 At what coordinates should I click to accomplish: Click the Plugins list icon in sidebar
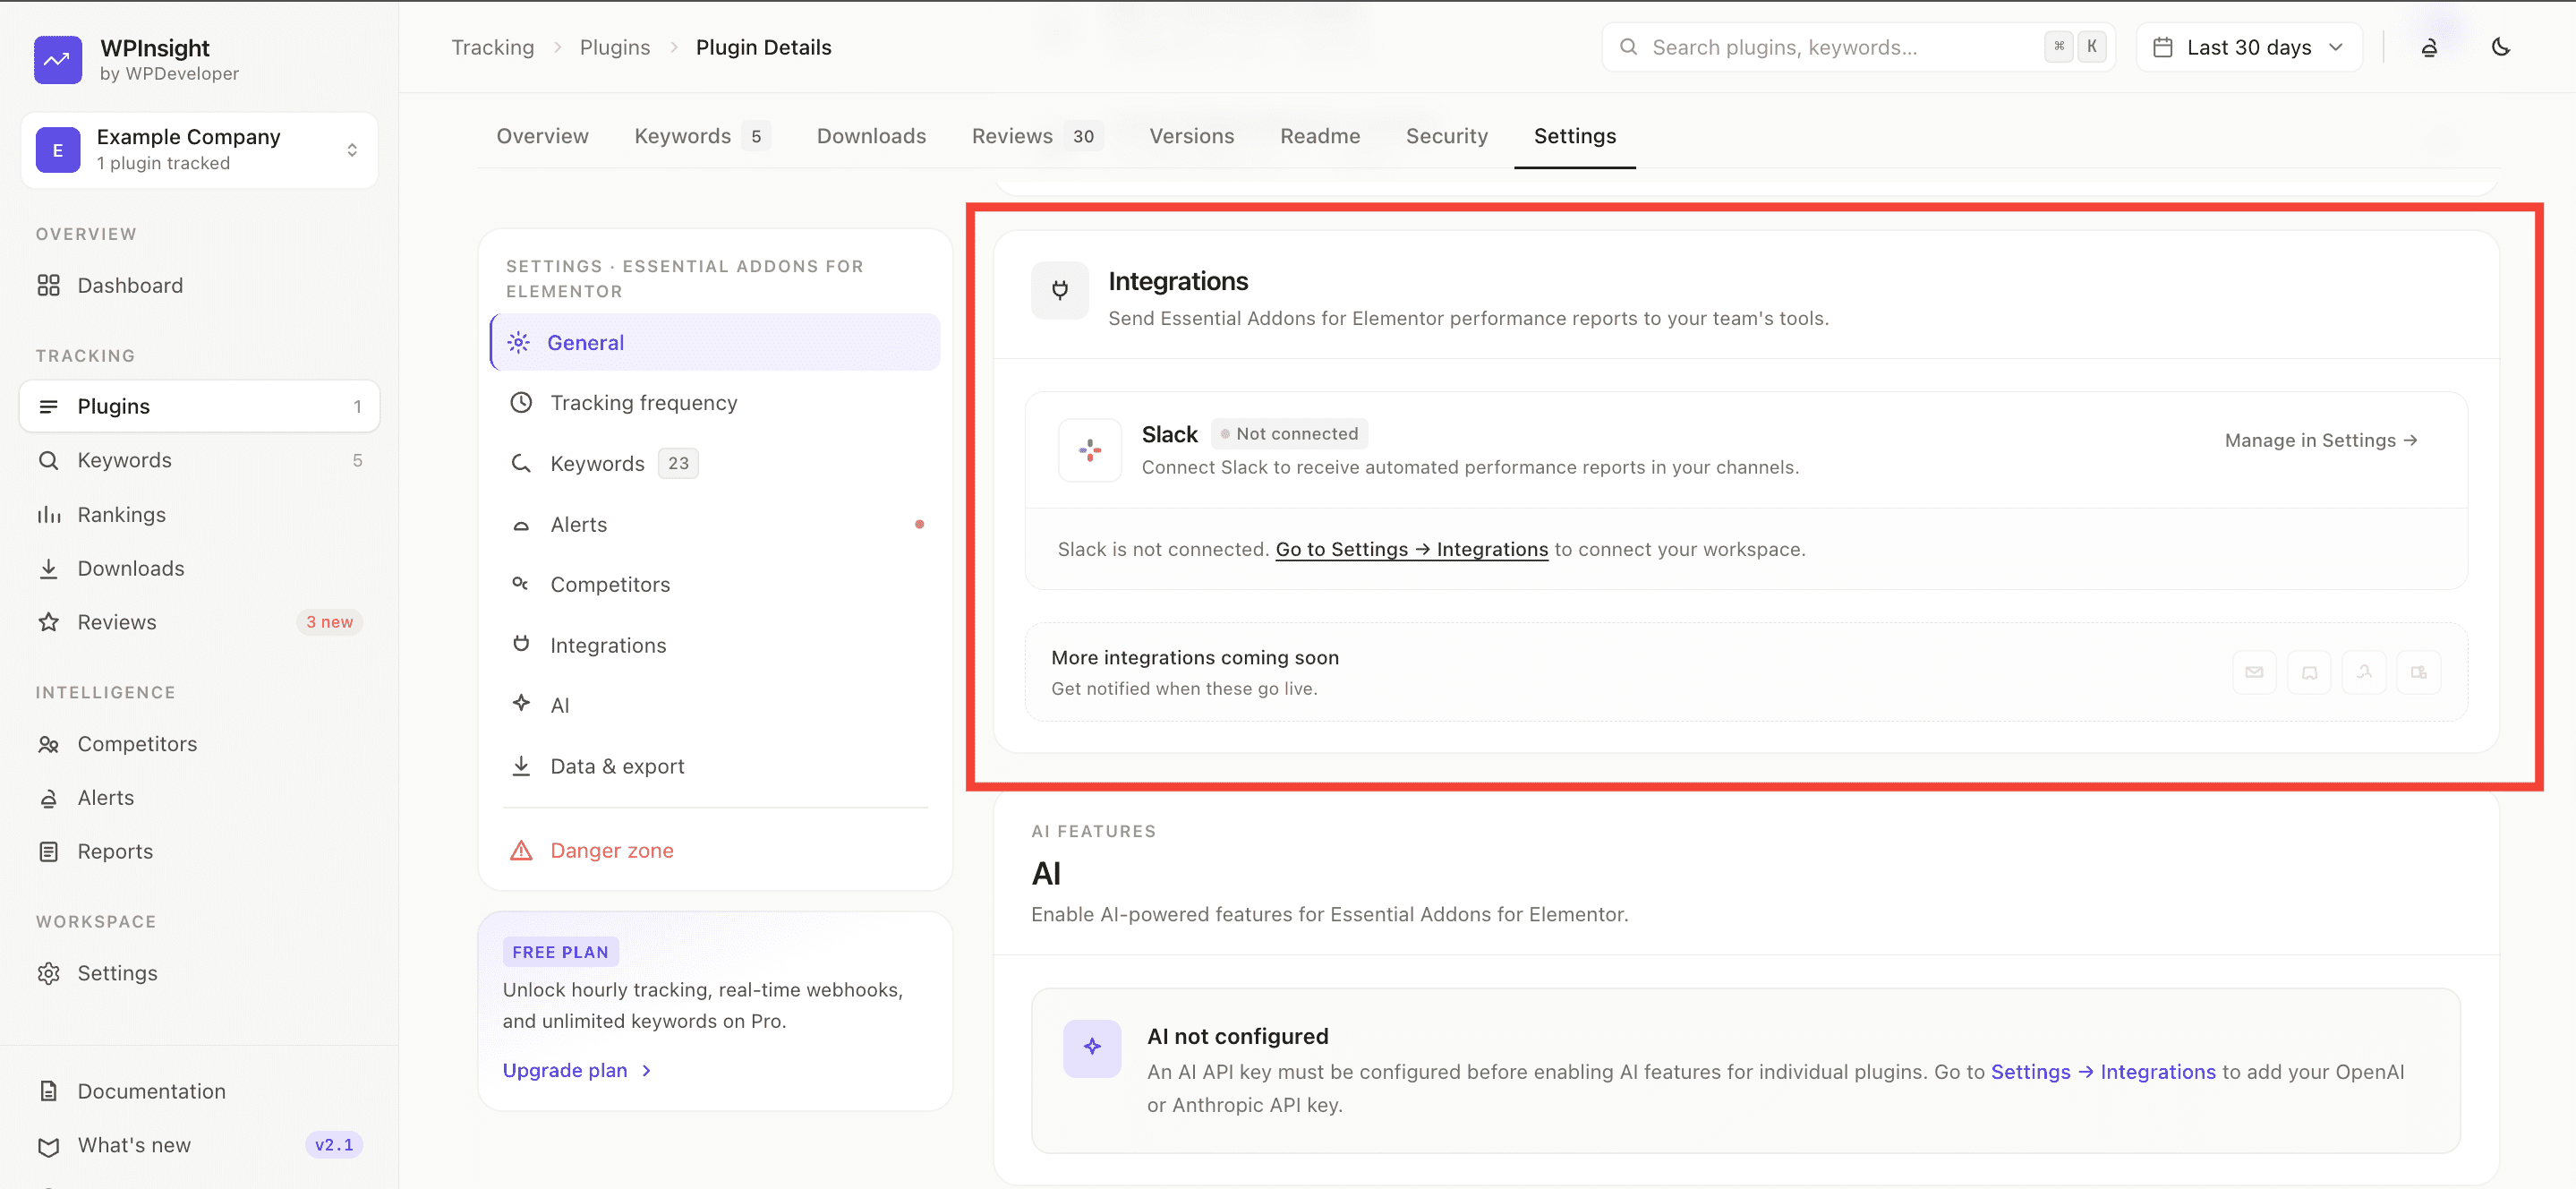(48, 406)
